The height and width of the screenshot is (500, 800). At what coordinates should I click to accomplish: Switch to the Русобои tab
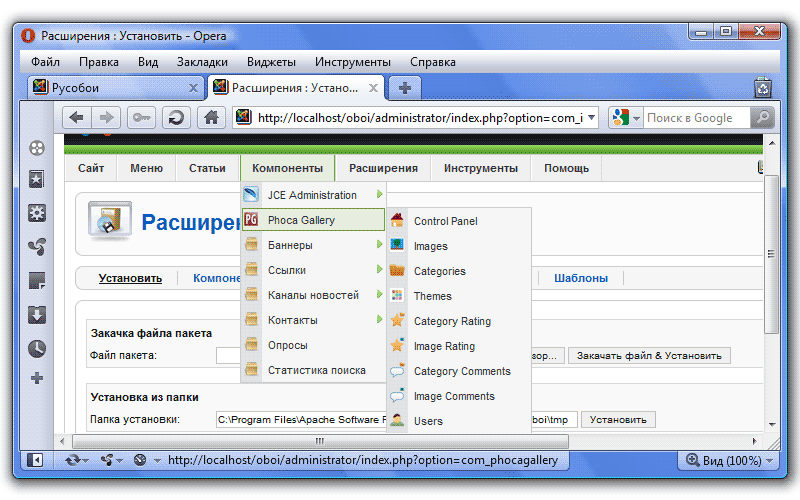(110, 88)
